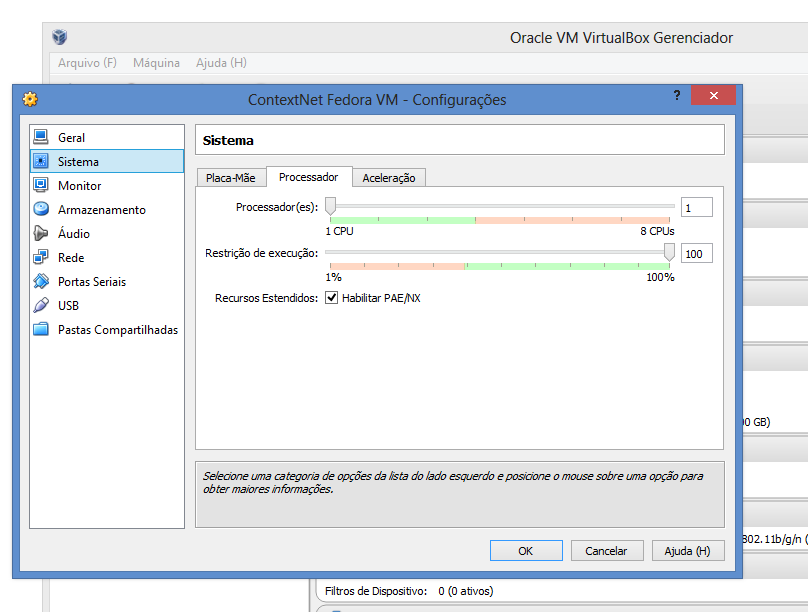Viewport: 808px width, 612px height.
Task: Open the USB settings icon
Action: [41, 305]
